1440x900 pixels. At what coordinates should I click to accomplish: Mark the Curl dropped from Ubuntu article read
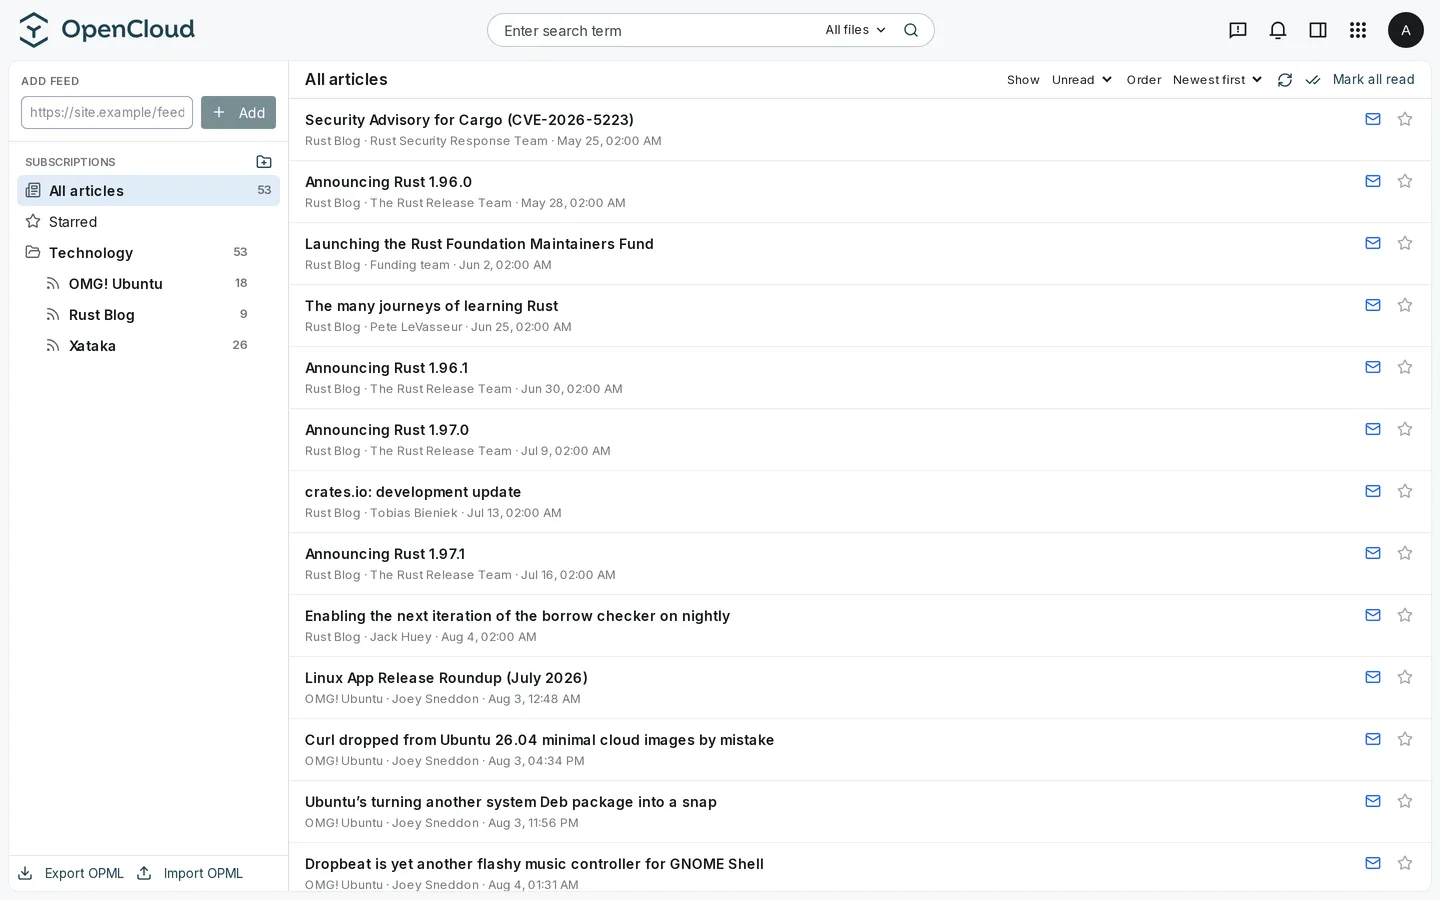pos(1373,739)
